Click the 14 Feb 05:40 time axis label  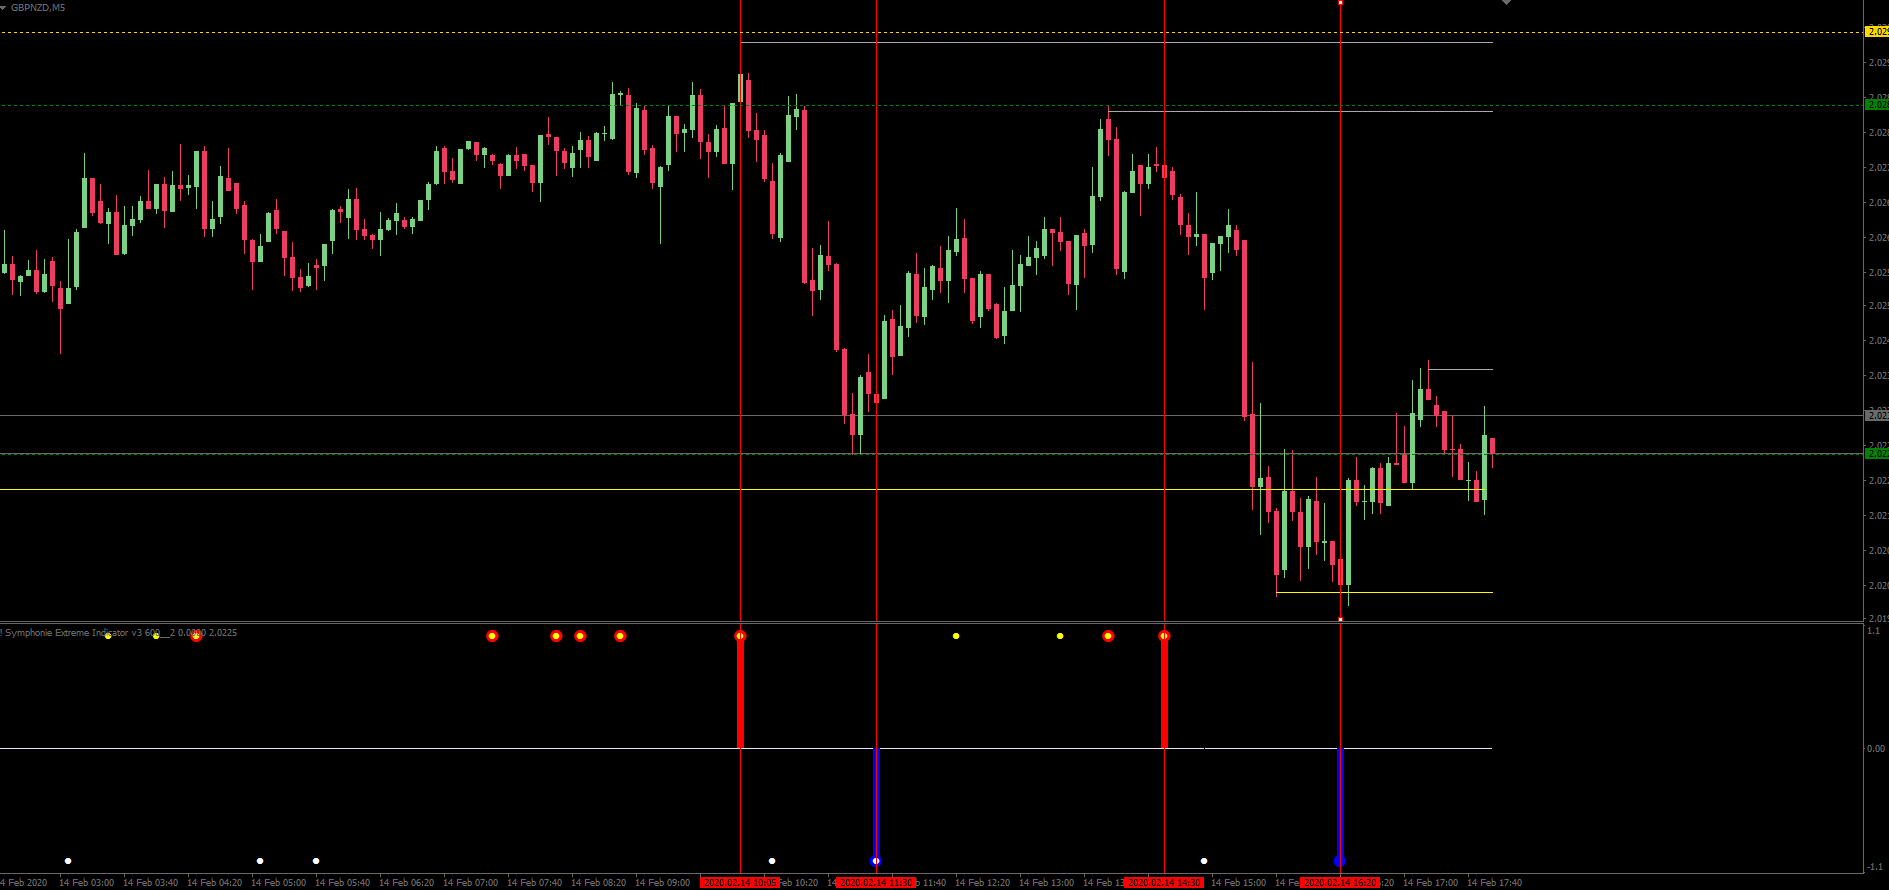pos(342,883)
